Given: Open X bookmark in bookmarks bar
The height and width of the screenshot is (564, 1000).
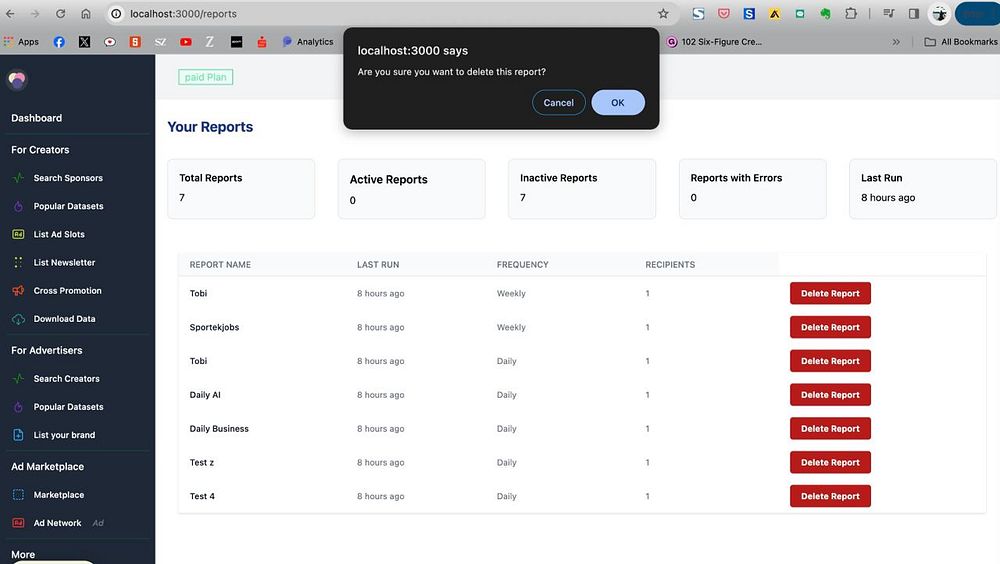Looking at the screenshot, I should pyautogui.click(x=84, y=41).
